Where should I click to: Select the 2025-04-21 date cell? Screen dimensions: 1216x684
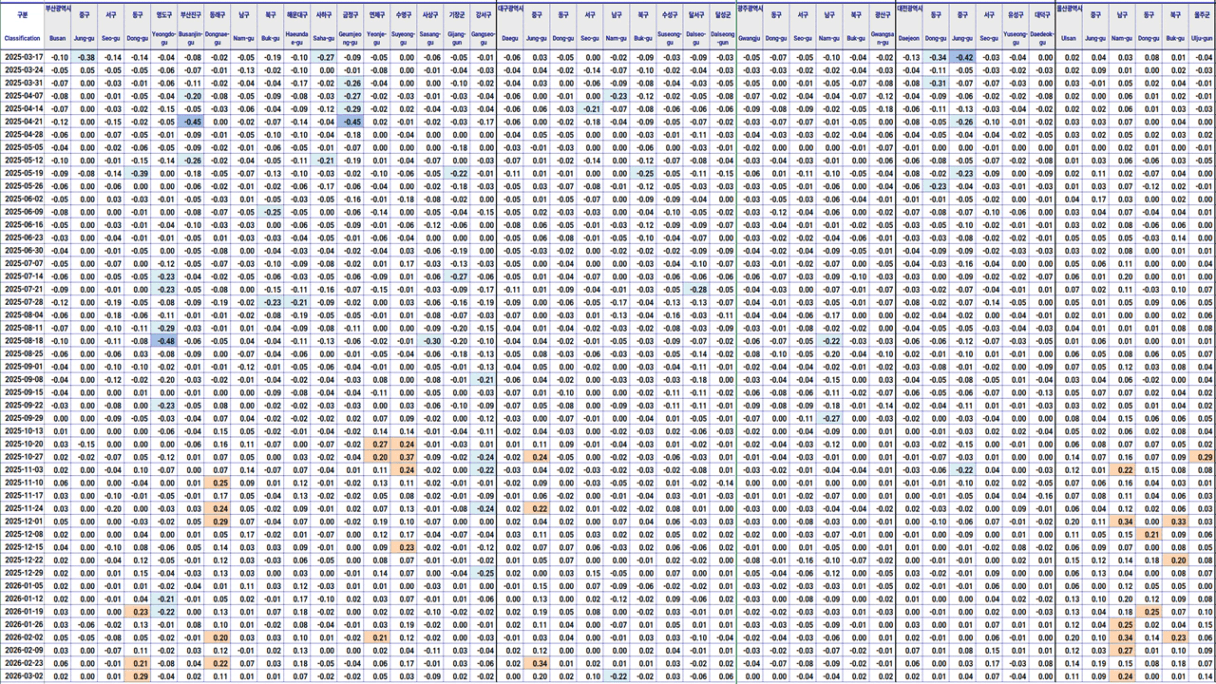(22, 121)
